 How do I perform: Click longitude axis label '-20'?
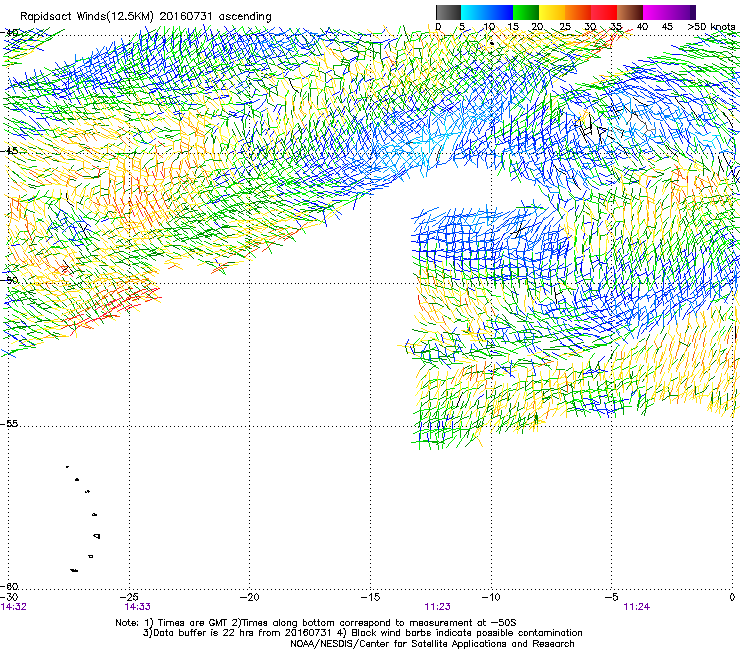click(x=250, y=597)
